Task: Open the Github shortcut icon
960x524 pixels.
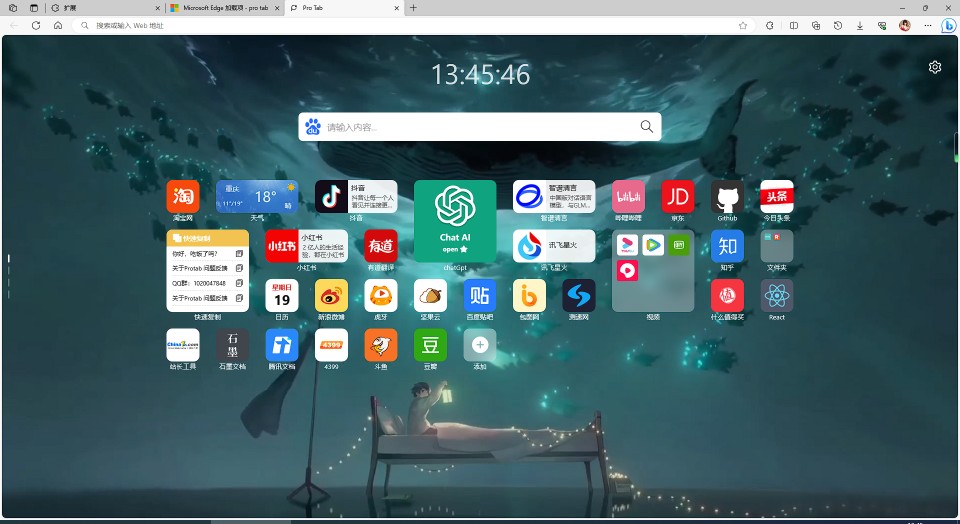Action: (x=727, y=196)
